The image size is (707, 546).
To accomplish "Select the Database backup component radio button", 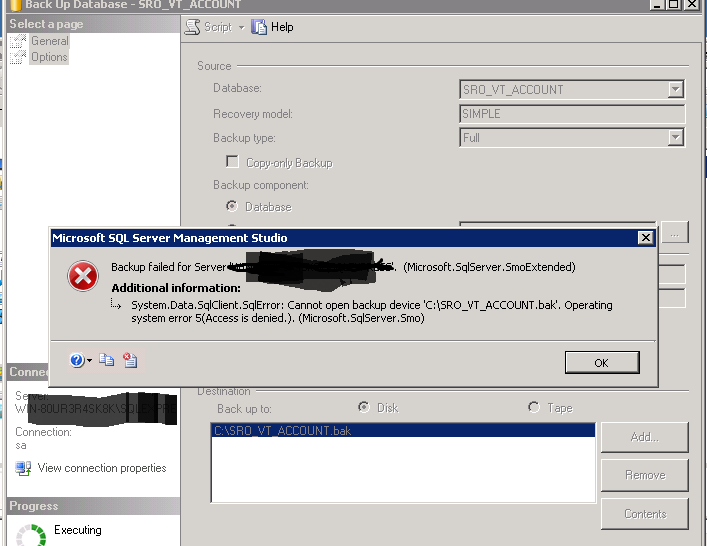I will coord(232,206).
